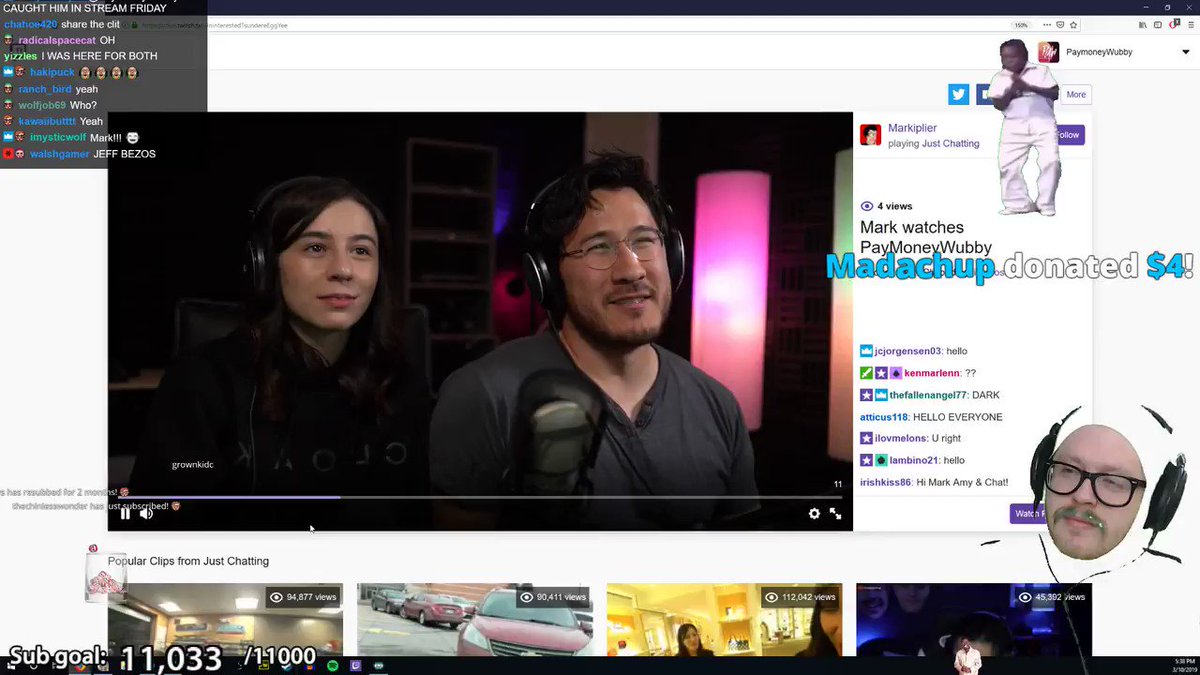The image size is (1200, 675).
Task: Click the 'Popular Clips from Just Chatting' heading
Action: click(x=188, y=561)
